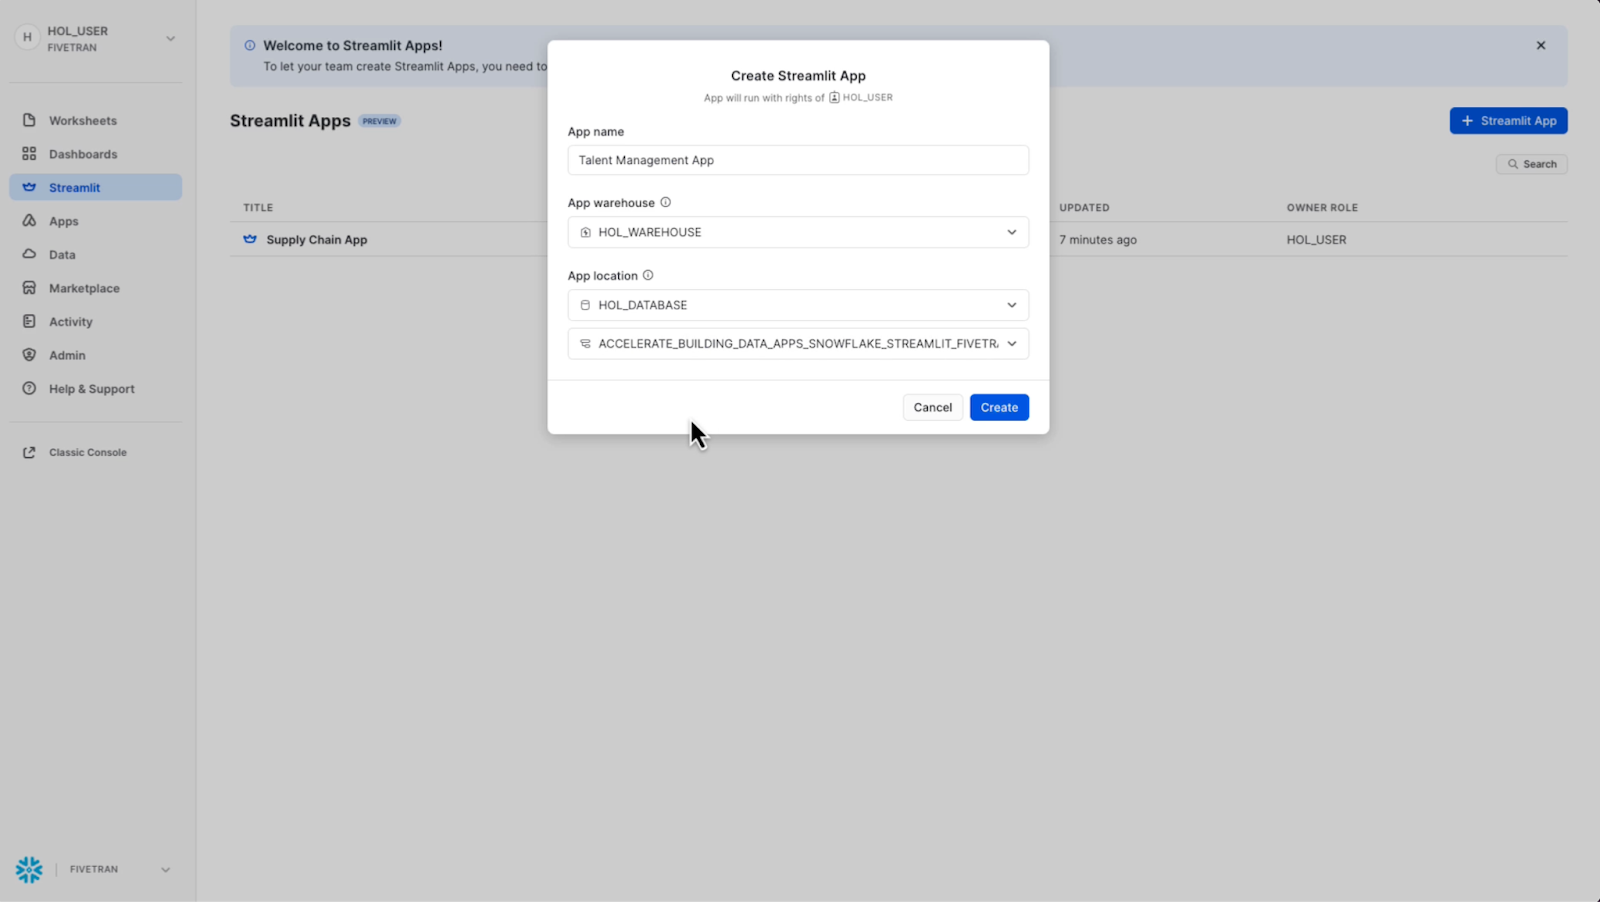Click info icon next to App warehouse
The width and height of the screenshot is (1600, 902).
665,202
